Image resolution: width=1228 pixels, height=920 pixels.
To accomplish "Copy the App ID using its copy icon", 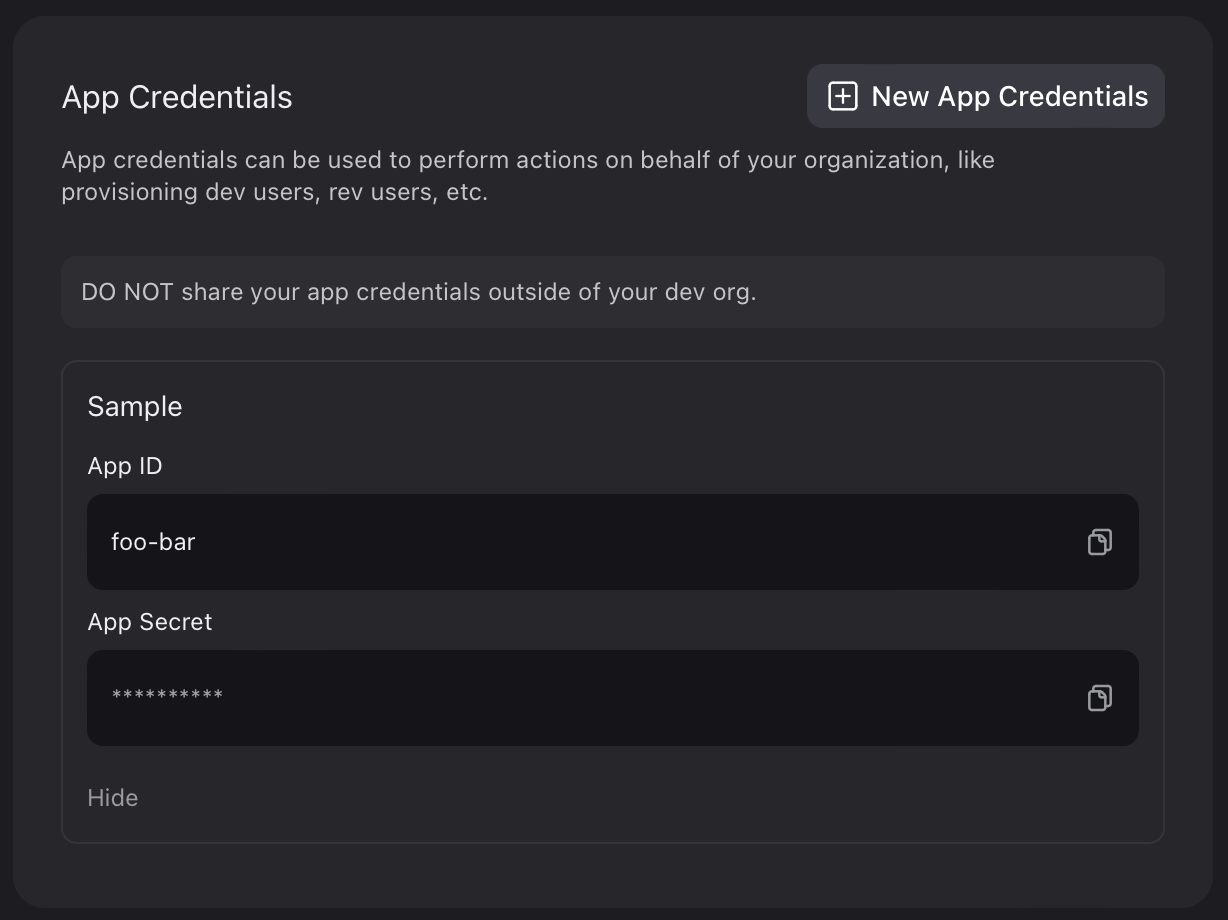I will pos(1099,541).
